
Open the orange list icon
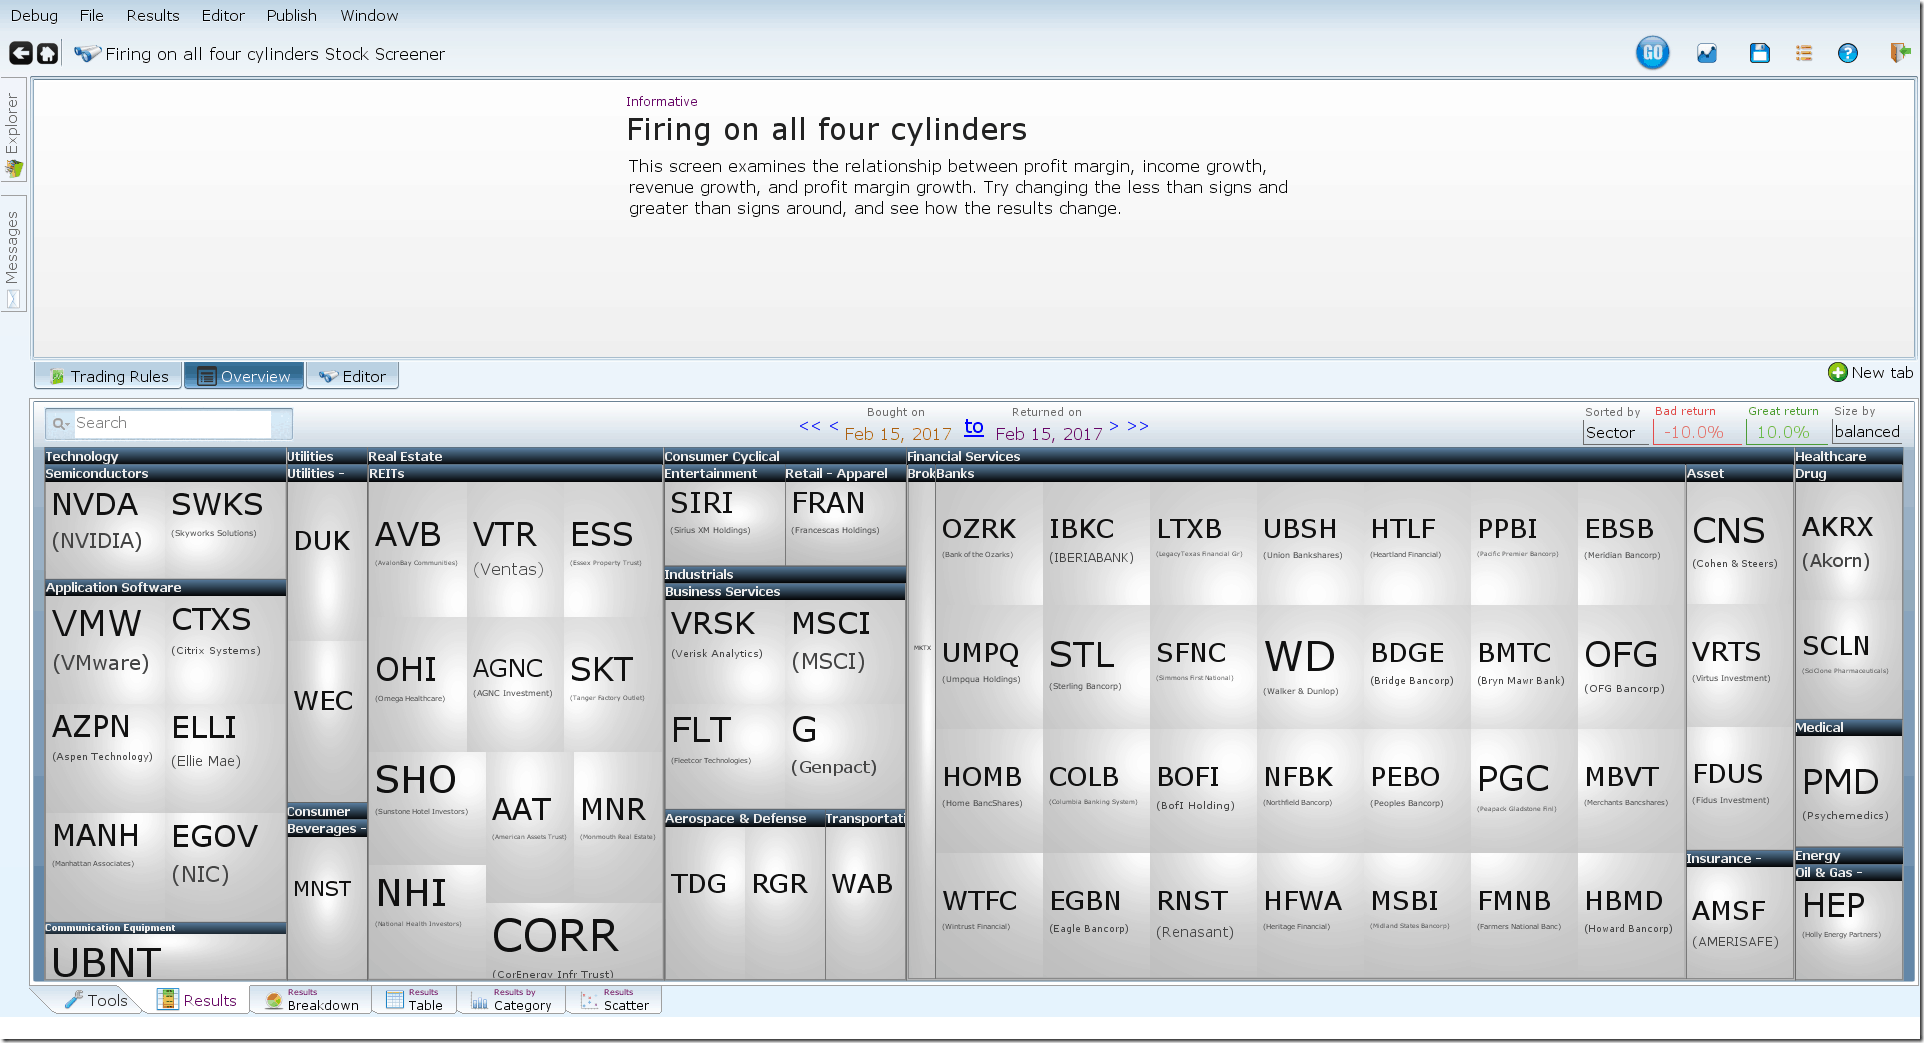[1803, 54]
